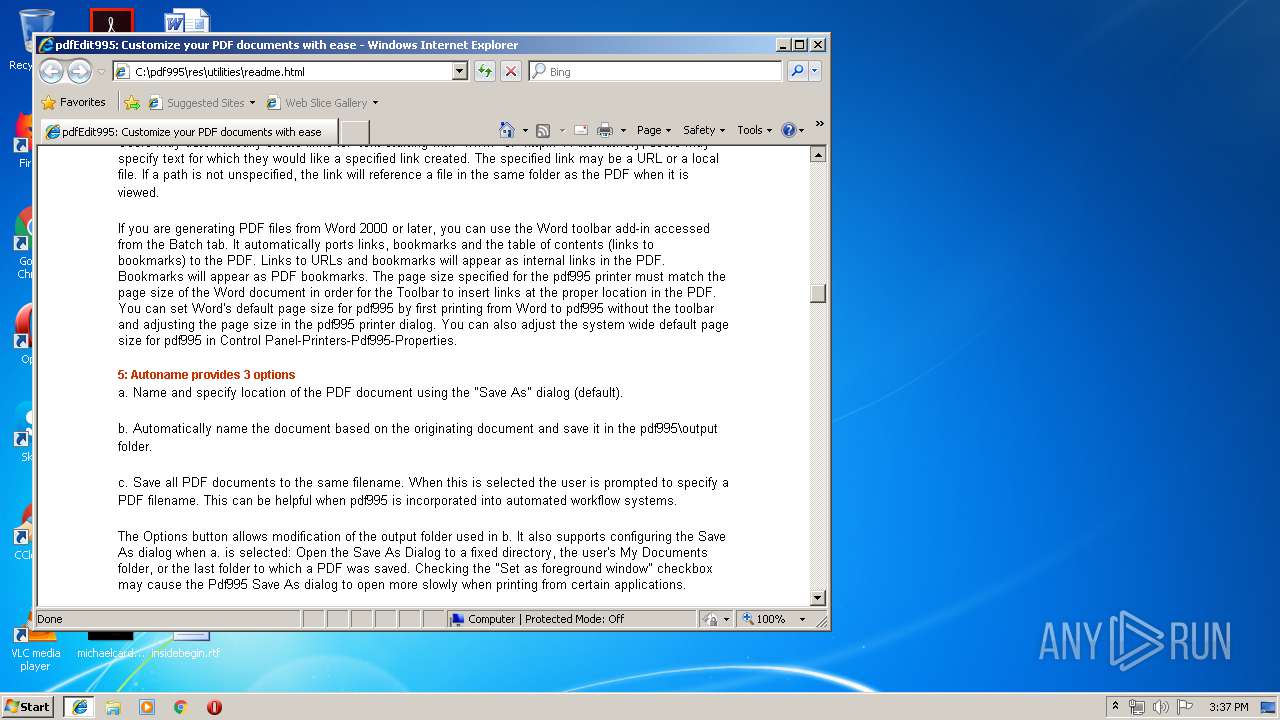
Task: Open the recent pages dropdown beside Forward
Action: pyautogui.click(x=101, y=72)
